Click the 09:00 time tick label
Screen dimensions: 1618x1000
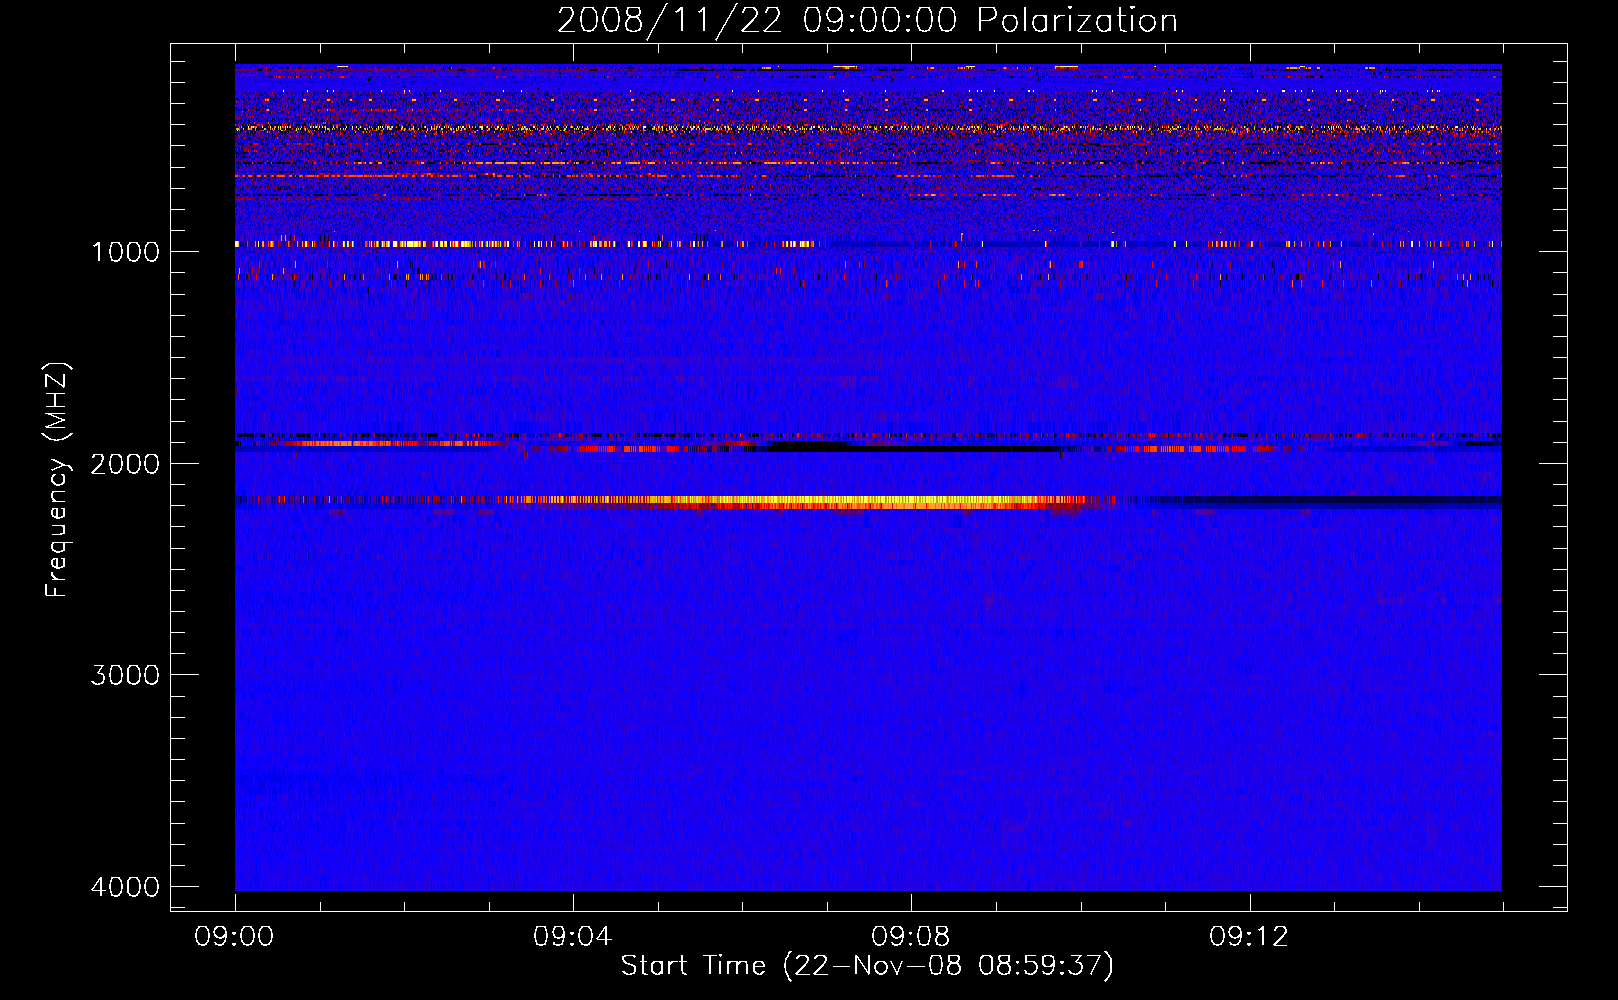click(x=234, y=937)
